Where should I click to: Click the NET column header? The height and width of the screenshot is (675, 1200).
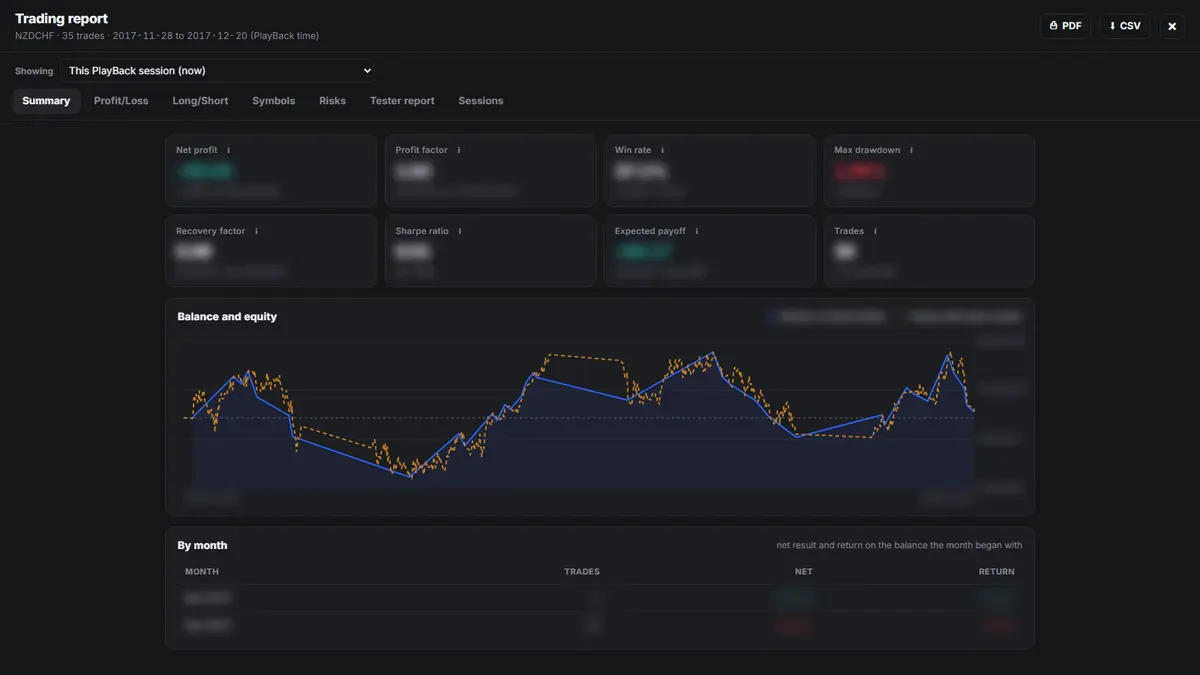click(804, 572)
